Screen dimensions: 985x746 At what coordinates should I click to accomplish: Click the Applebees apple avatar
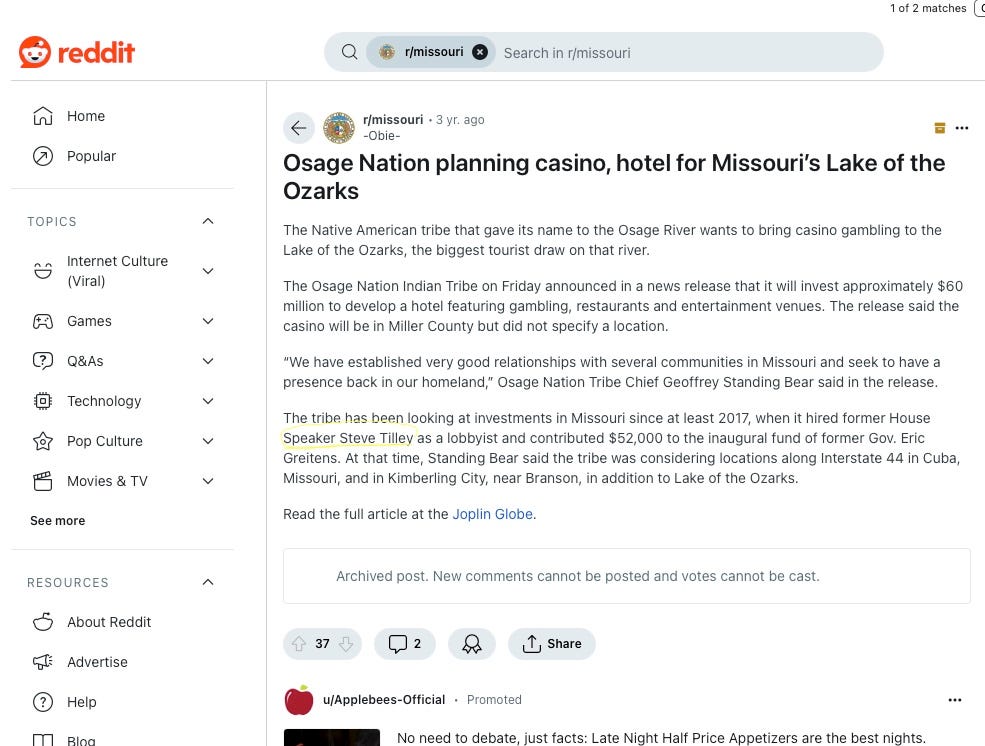click(299, 700)
